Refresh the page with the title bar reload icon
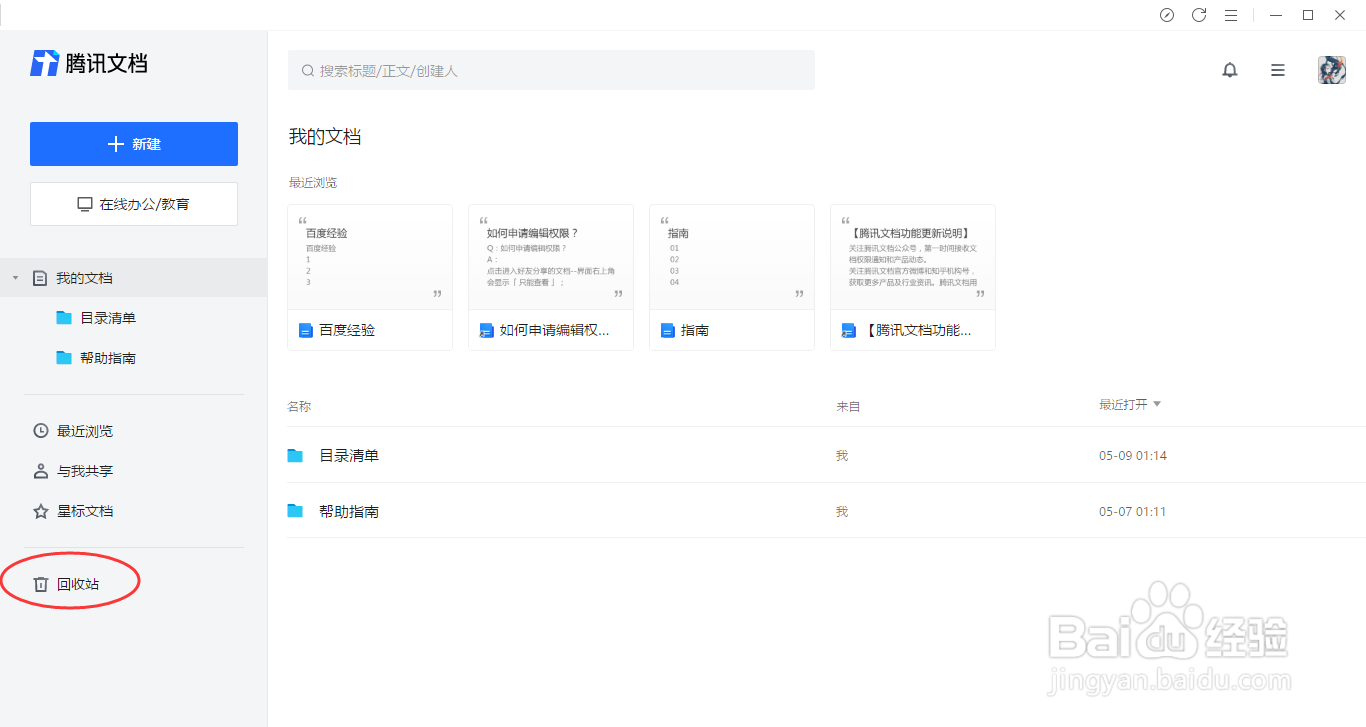1366x727 pixels. 1199,15
